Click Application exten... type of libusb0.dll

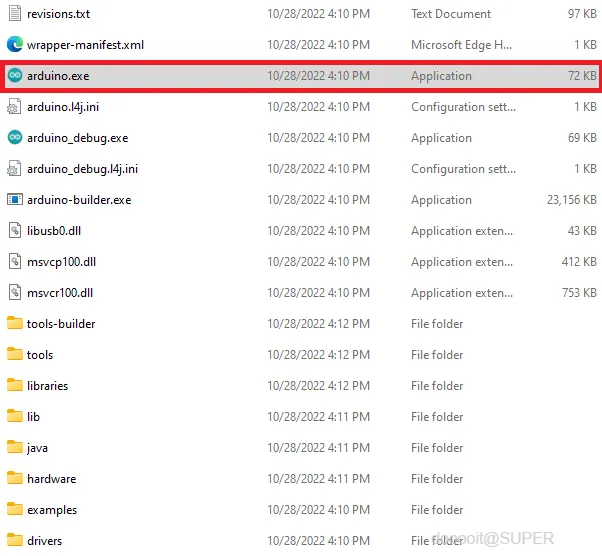point(462,231)
